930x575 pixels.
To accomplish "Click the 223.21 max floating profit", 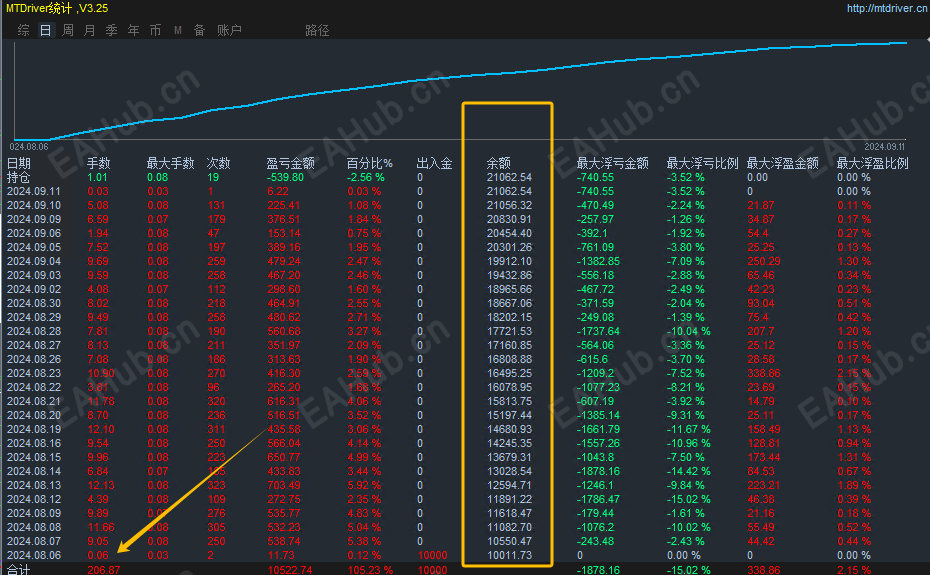I will click(x=764, y=485).
